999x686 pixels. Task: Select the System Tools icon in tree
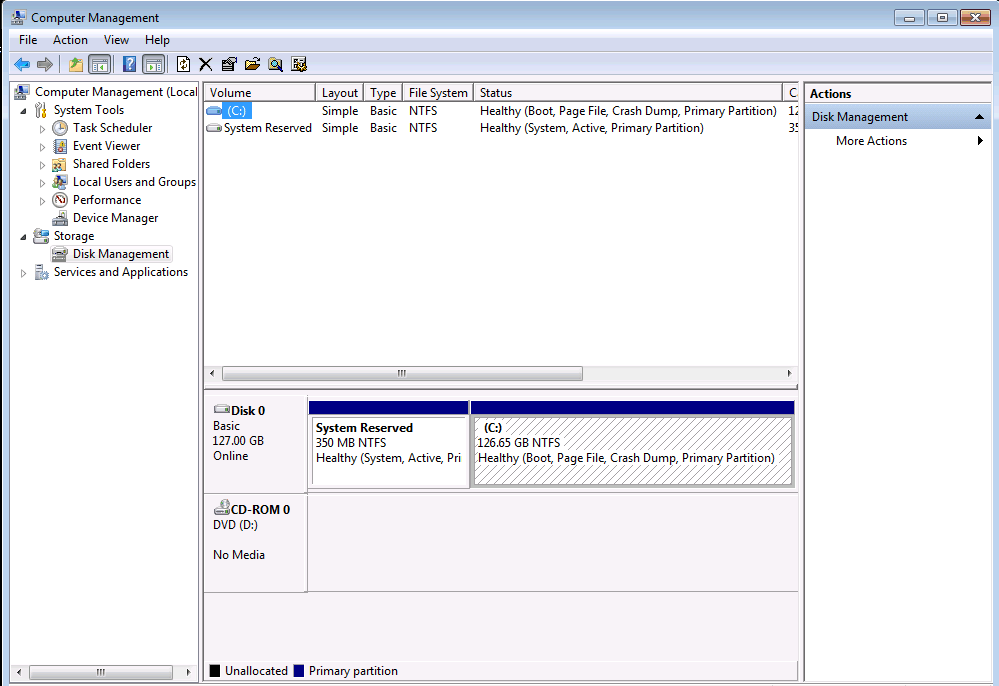(x=41, y=110)
